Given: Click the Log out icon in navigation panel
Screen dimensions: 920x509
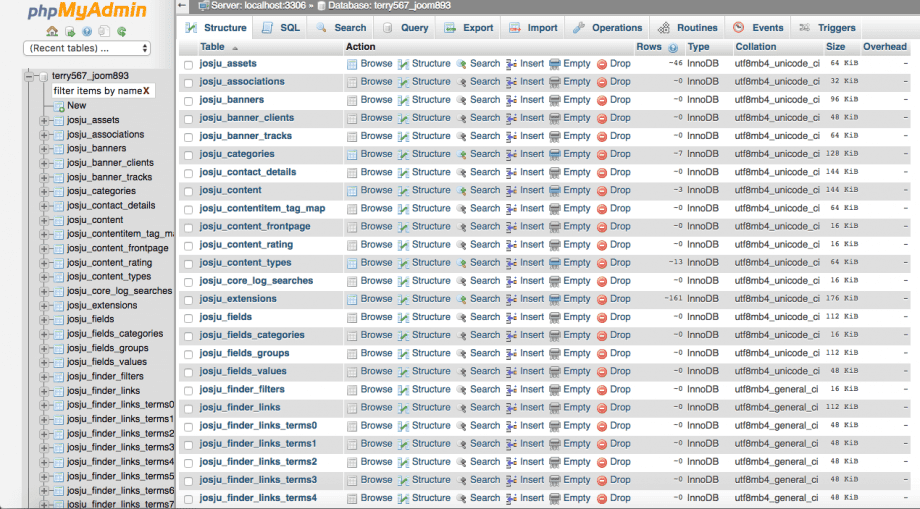Looking at the screenshot, I should (x=70, y=32).
